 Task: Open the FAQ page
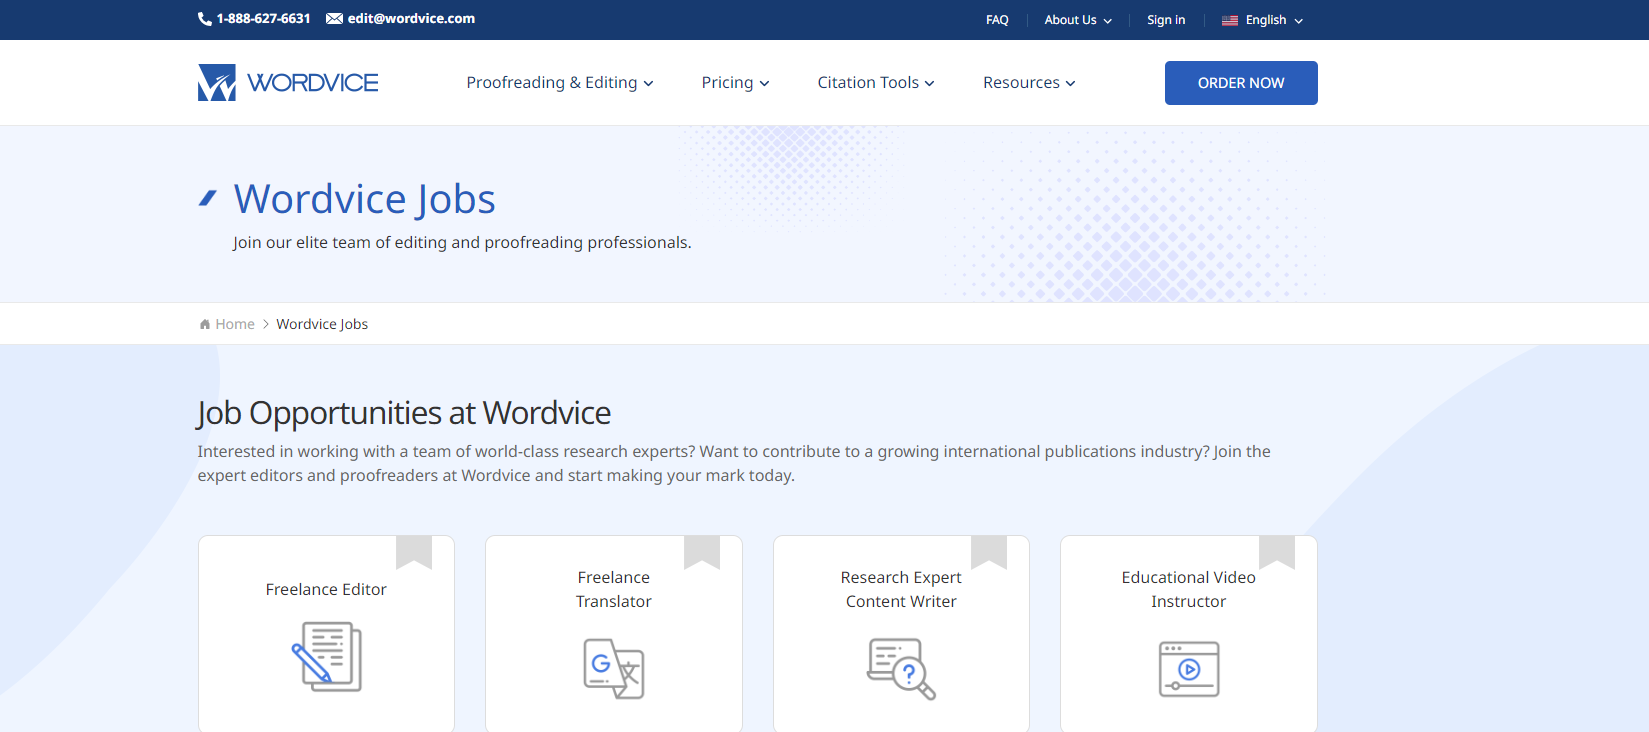tap(997, 20)
